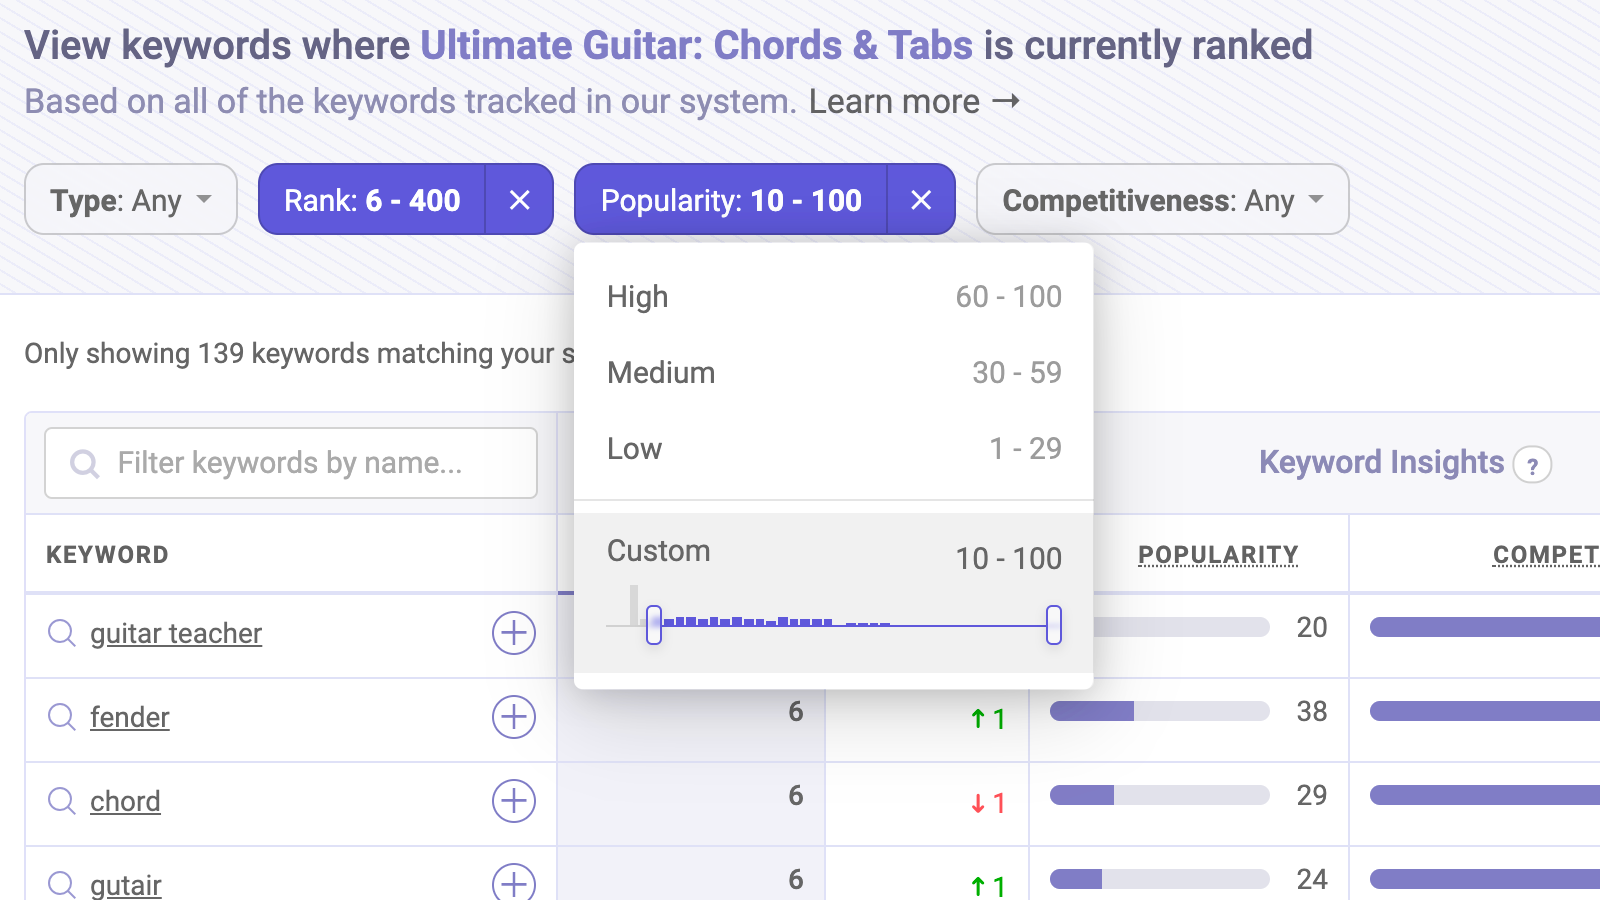Click the search icon beside chord
The image size is (1600, 900).
(62, 801)
